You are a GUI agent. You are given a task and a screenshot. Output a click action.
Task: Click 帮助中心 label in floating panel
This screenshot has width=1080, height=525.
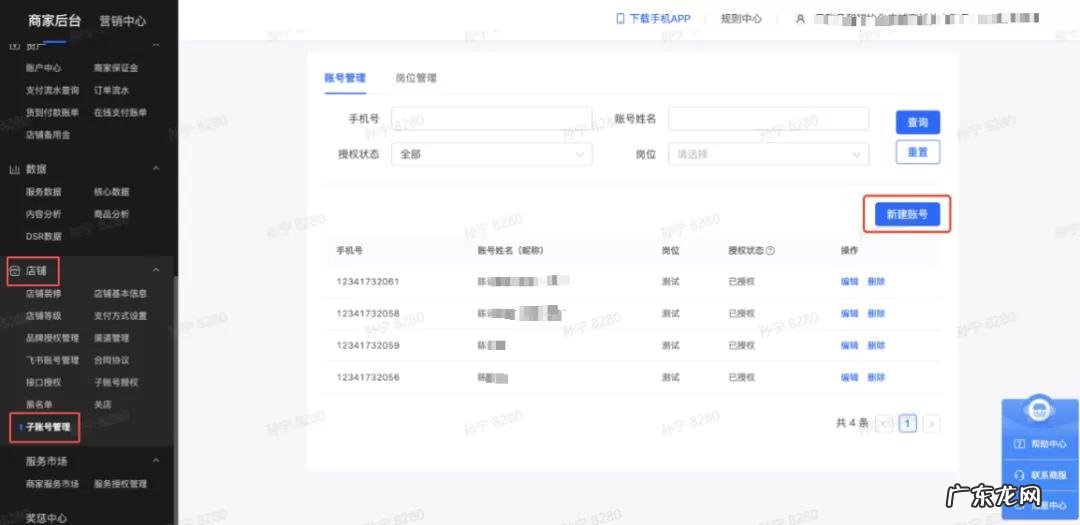(1049, 444)
